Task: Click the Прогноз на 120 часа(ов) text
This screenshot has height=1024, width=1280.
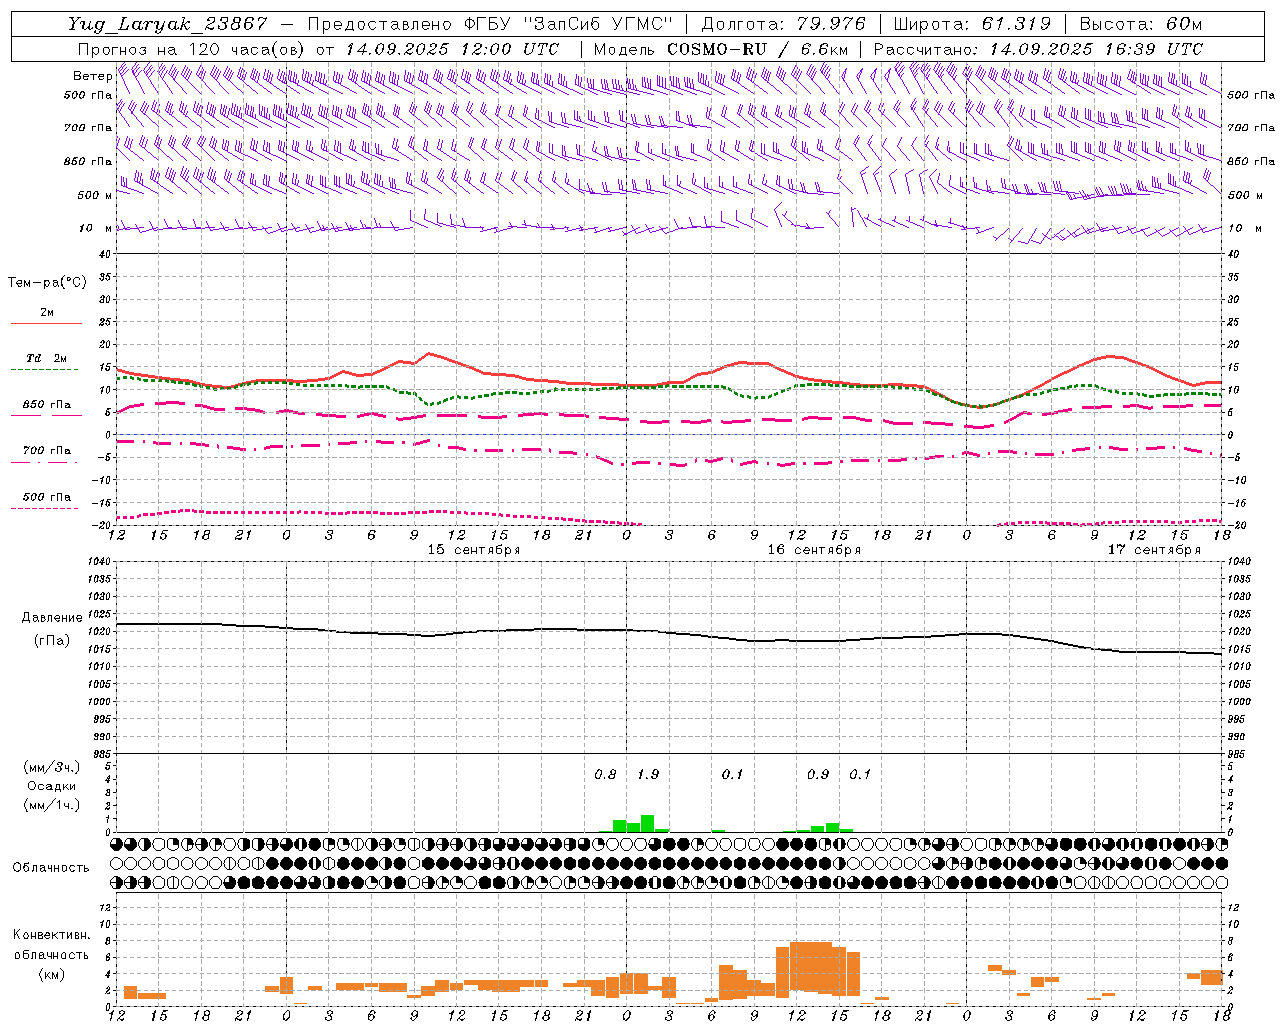Action: pyautogui.click(x=192, y=49)
